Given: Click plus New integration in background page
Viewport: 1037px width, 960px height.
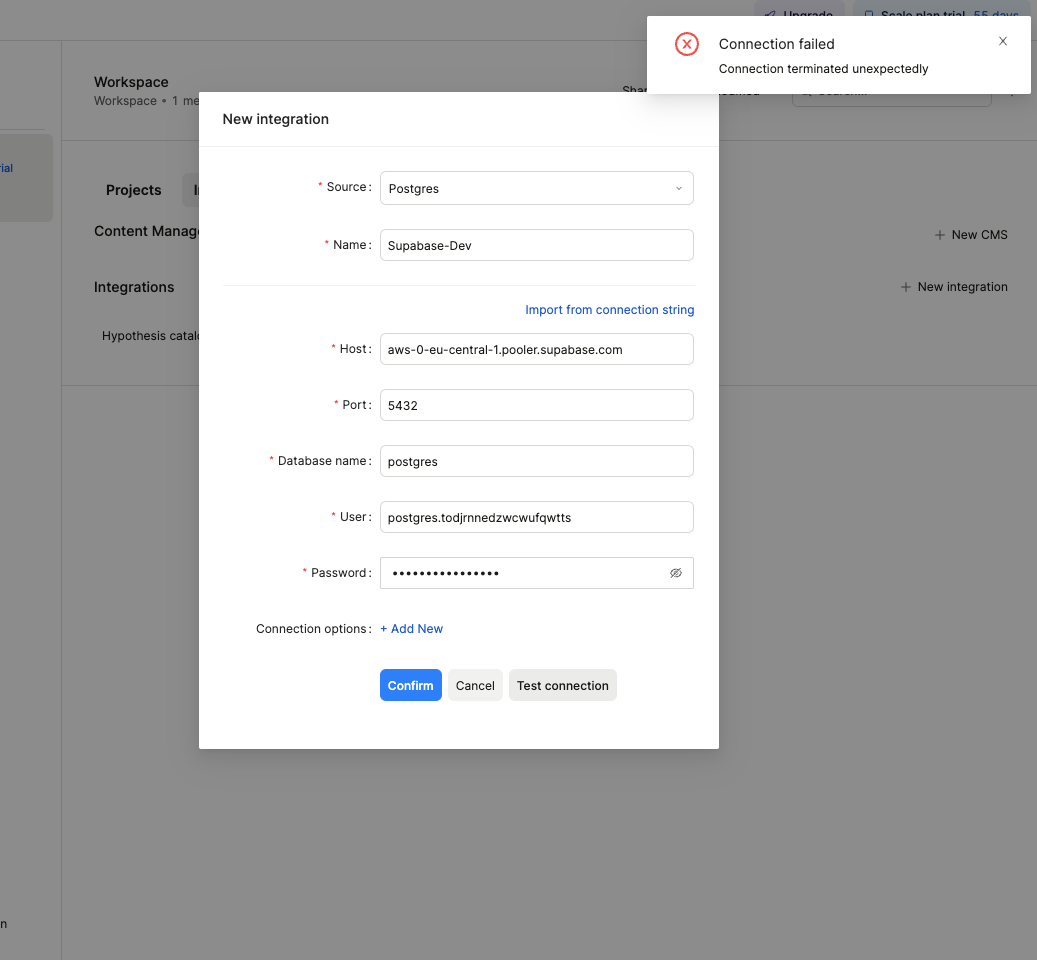Looking at the screenshot, I should 954,287.
